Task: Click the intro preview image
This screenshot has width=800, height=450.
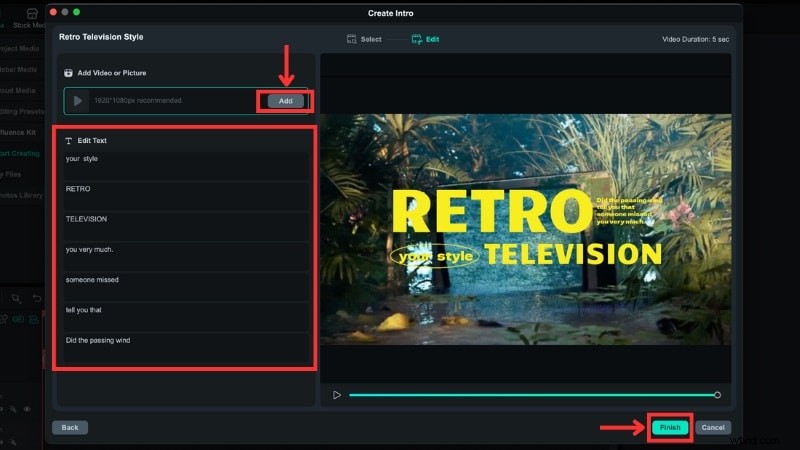Action: click(x=526, y=229)
